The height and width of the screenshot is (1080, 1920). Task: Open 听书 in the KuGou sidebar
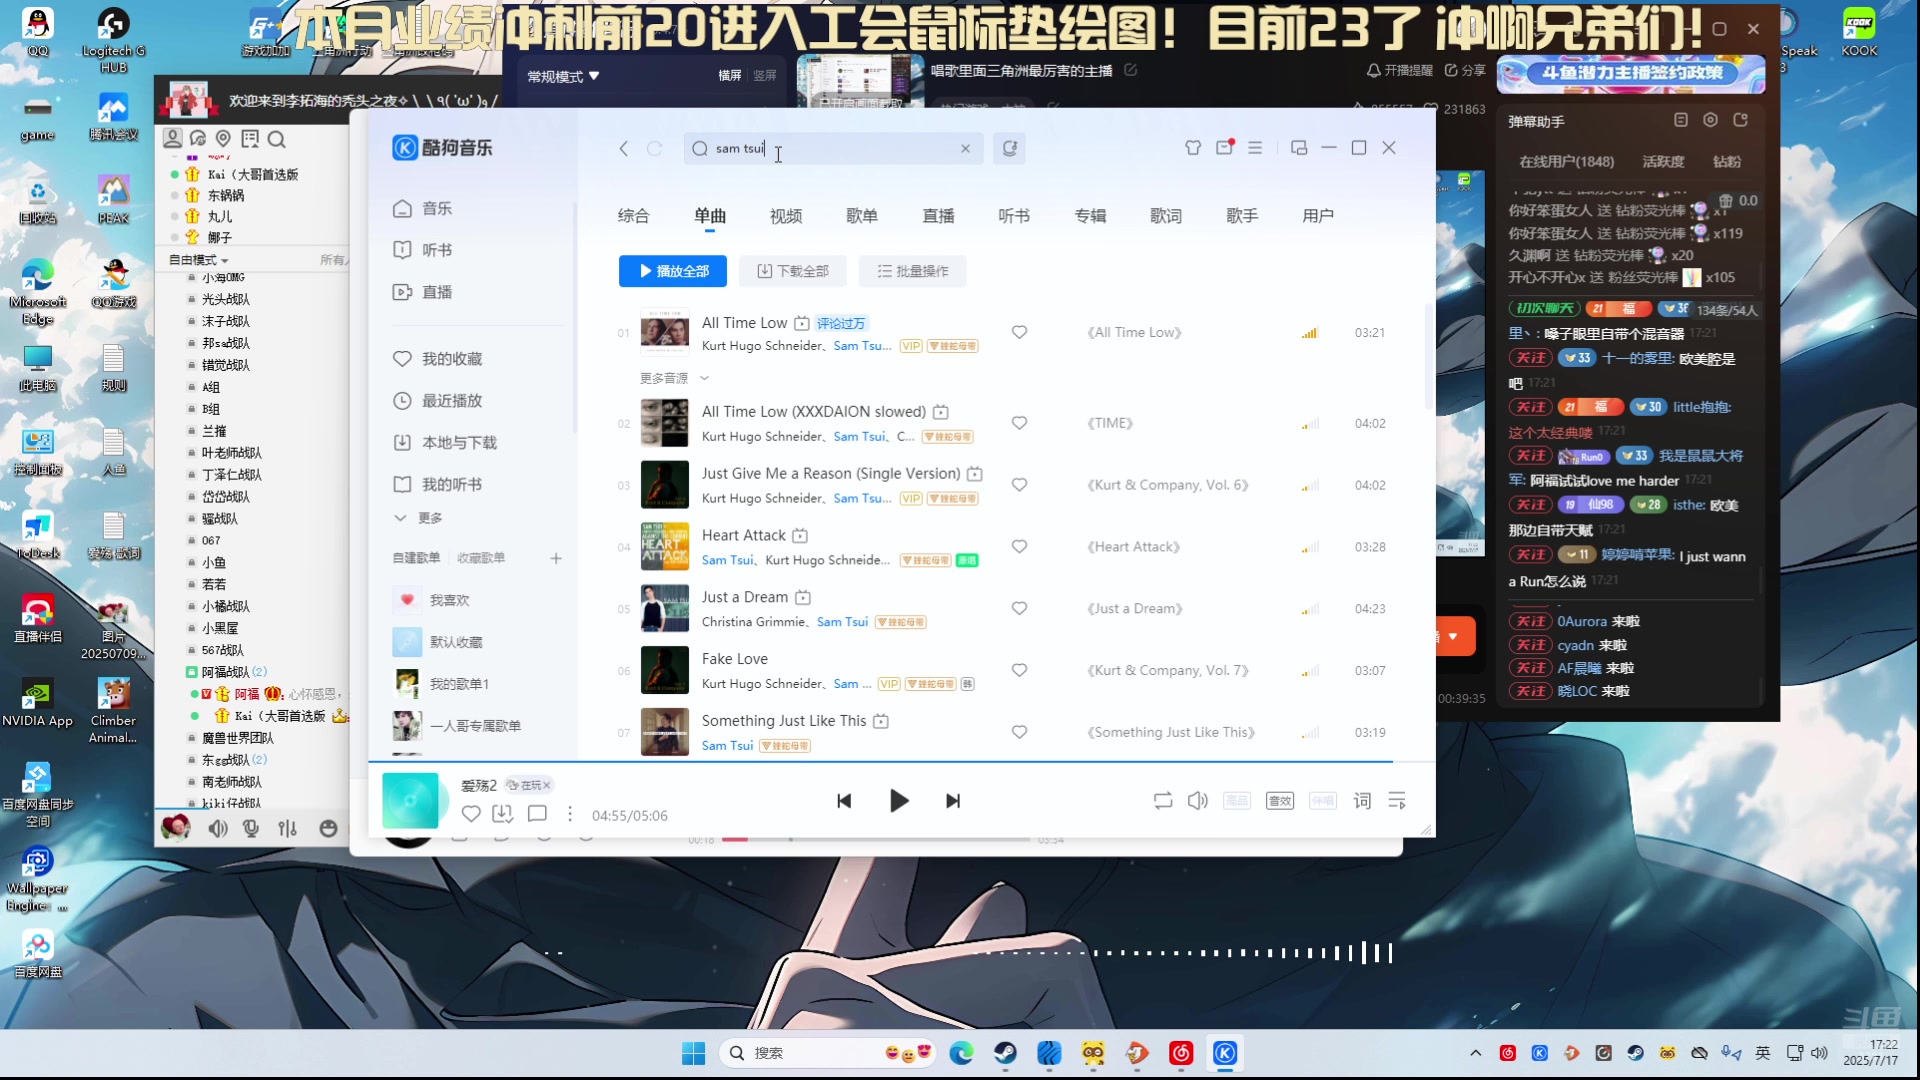coord(422,250)
